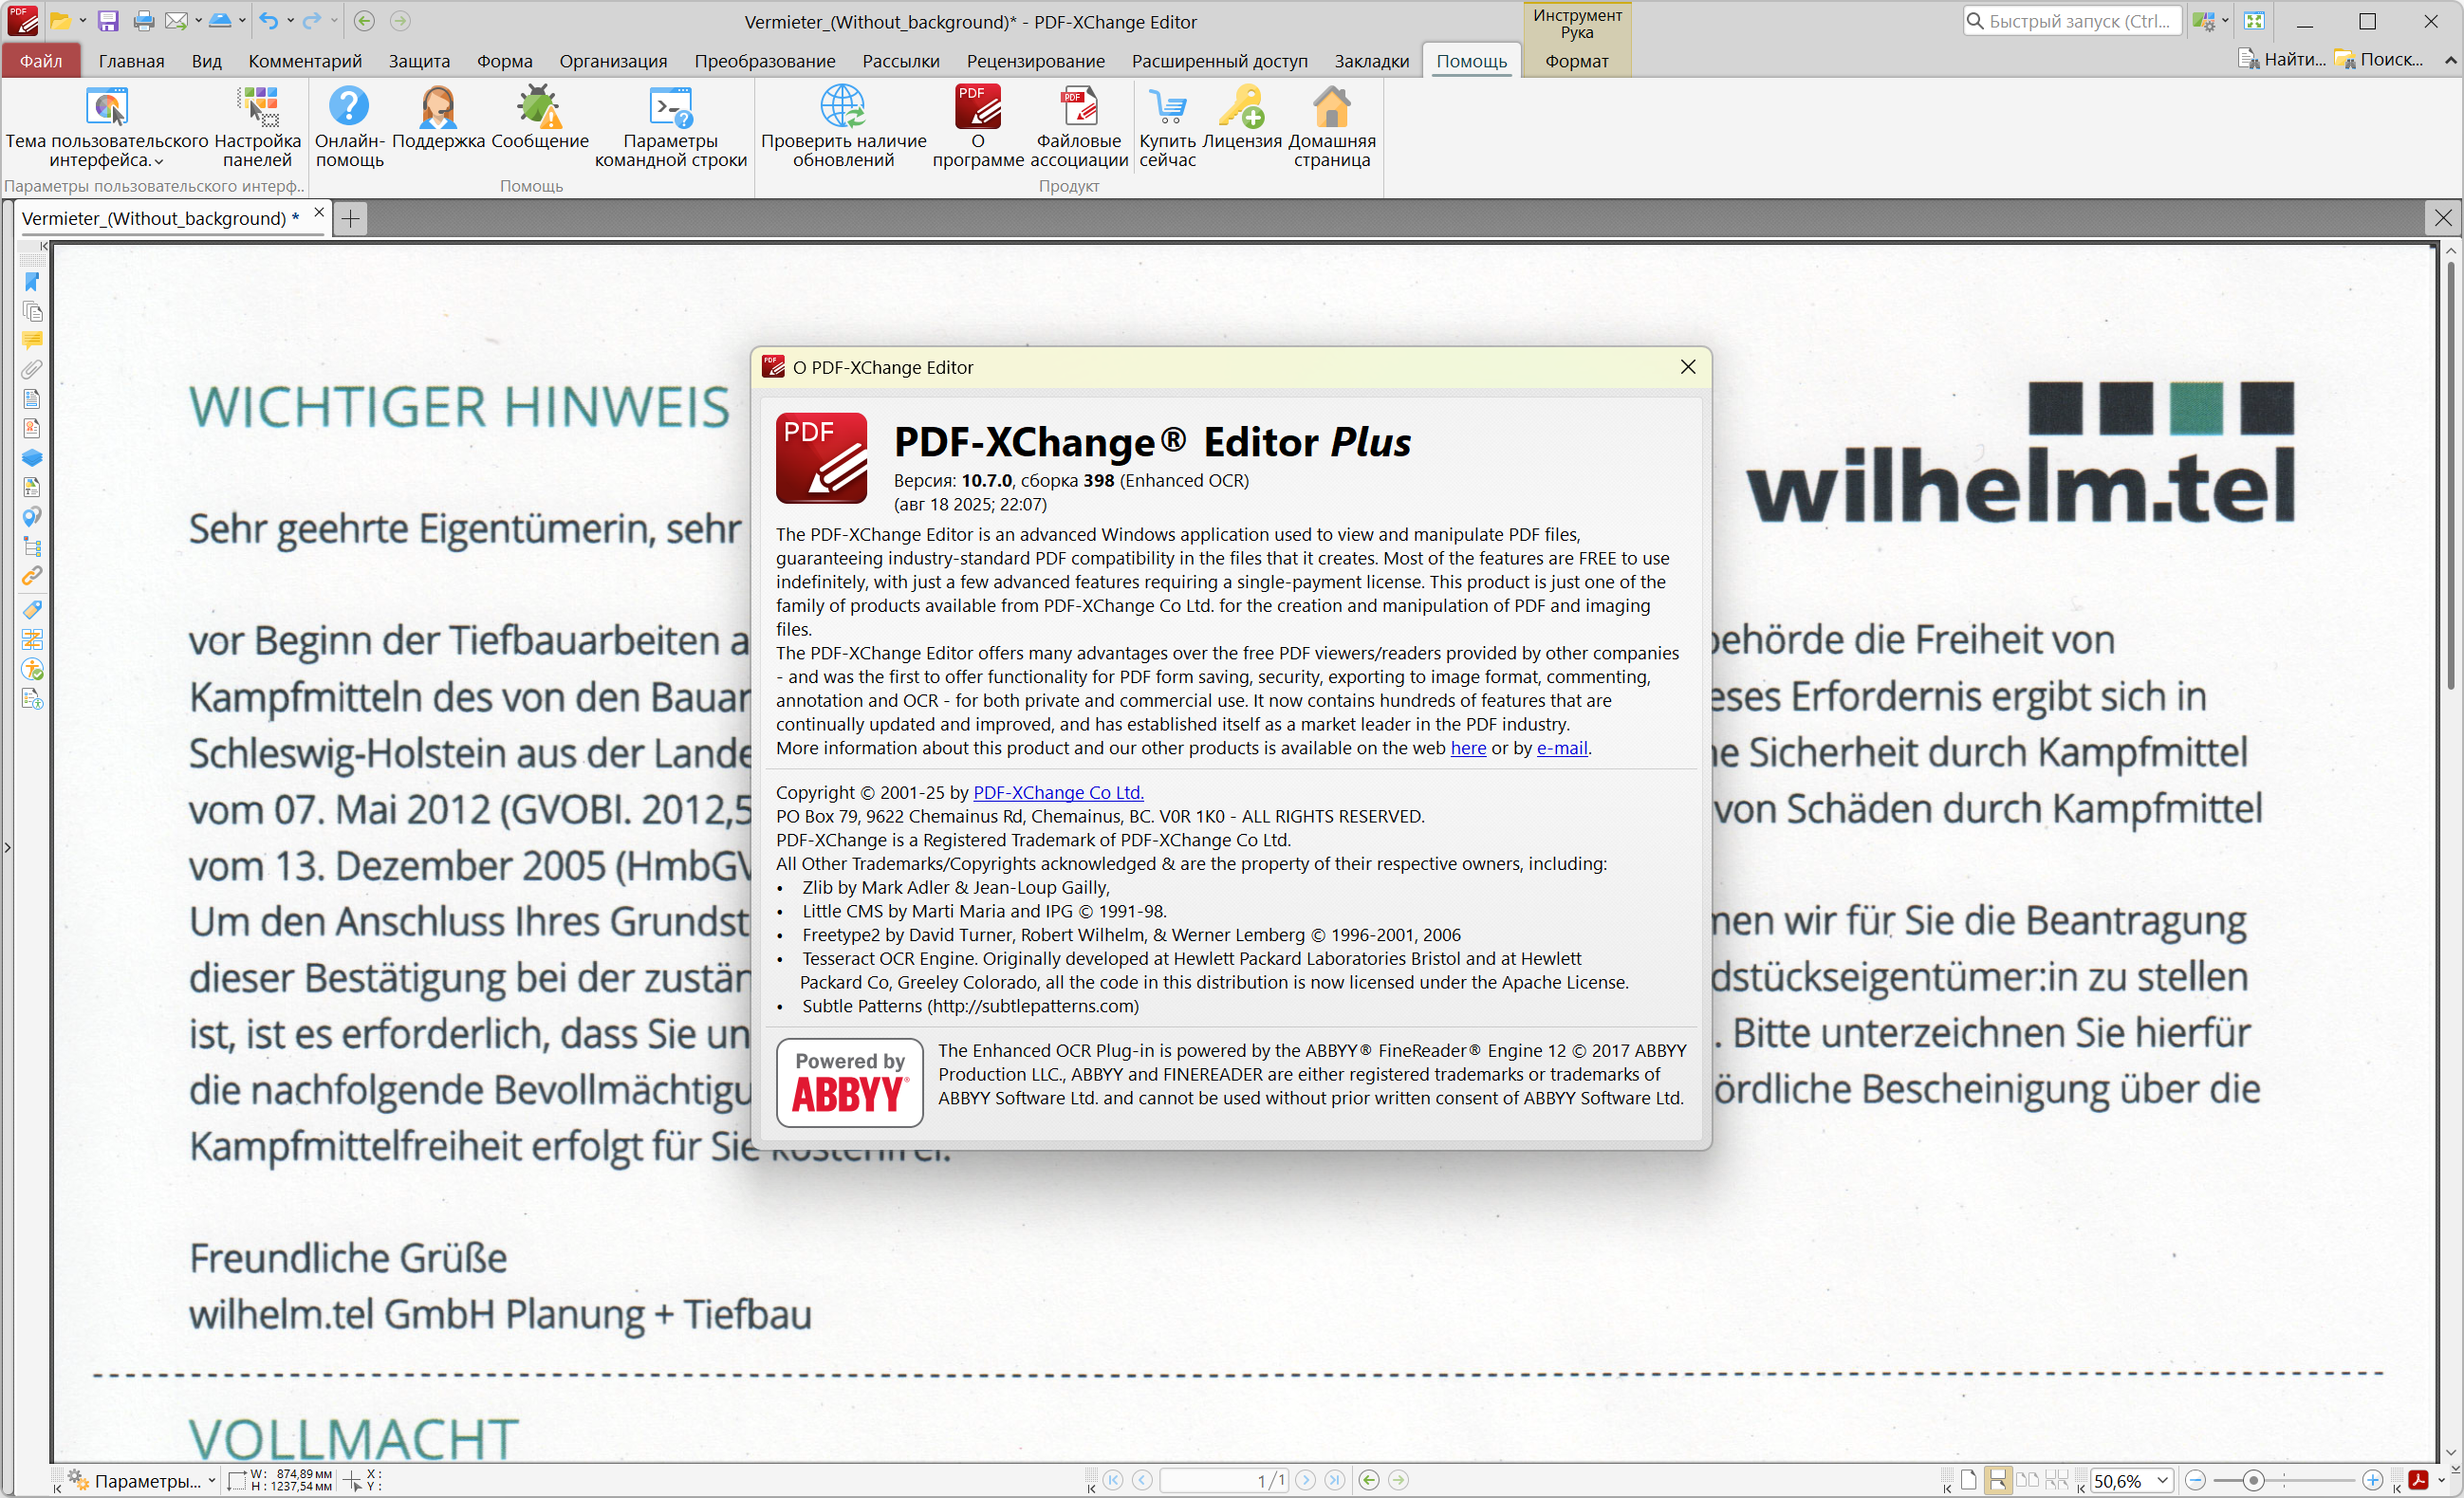Open the accessibility checker sidebar icon
Image resolution: width=2464 pixels, height=1498 pixels.
coord(32,669)
